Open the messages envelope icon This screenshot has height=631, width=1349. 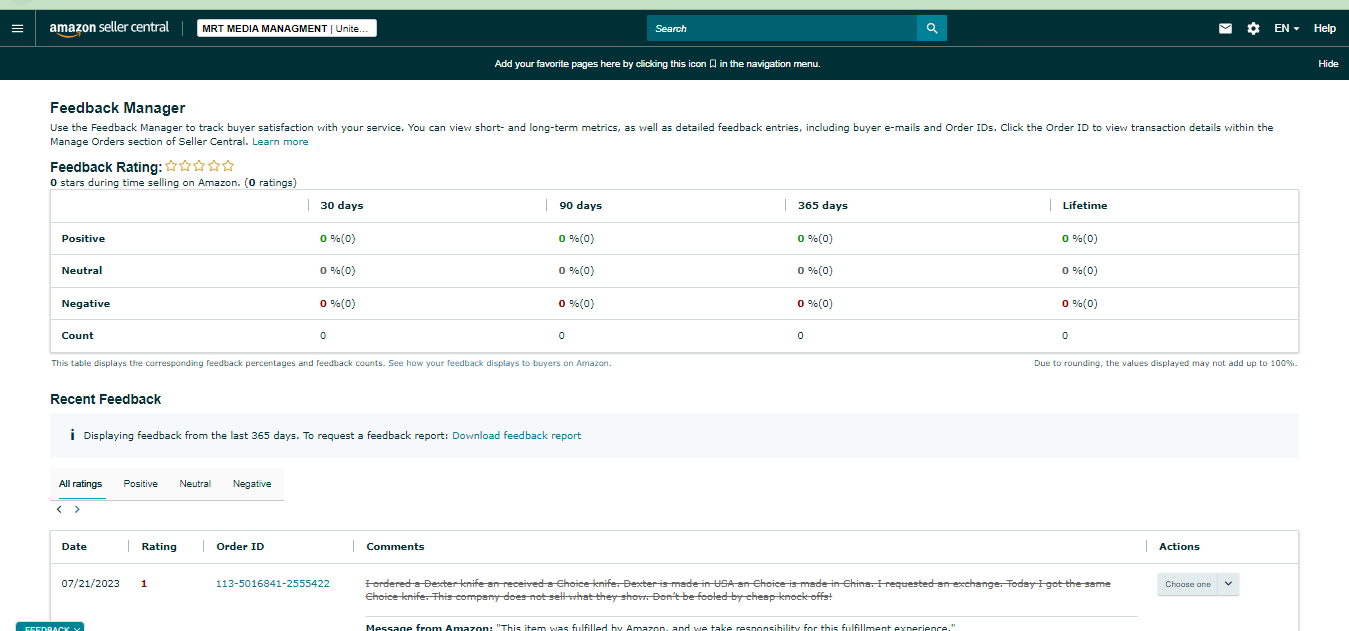(1225, 28)
